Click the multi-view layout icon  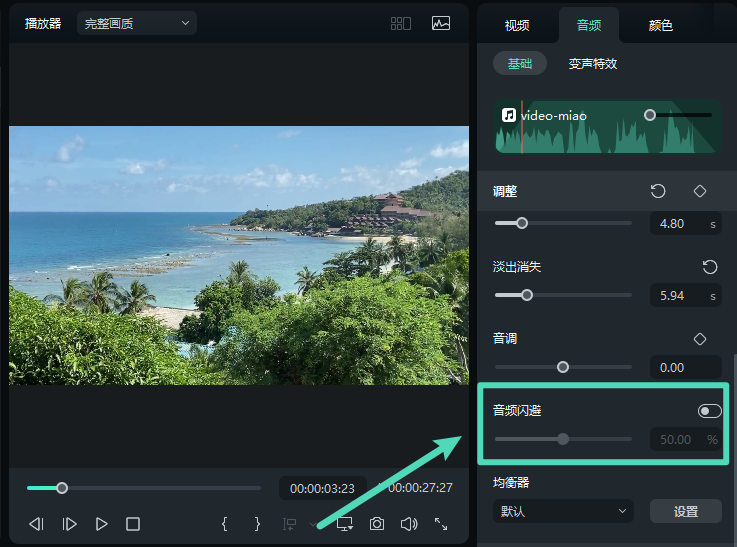pos(400,23)
